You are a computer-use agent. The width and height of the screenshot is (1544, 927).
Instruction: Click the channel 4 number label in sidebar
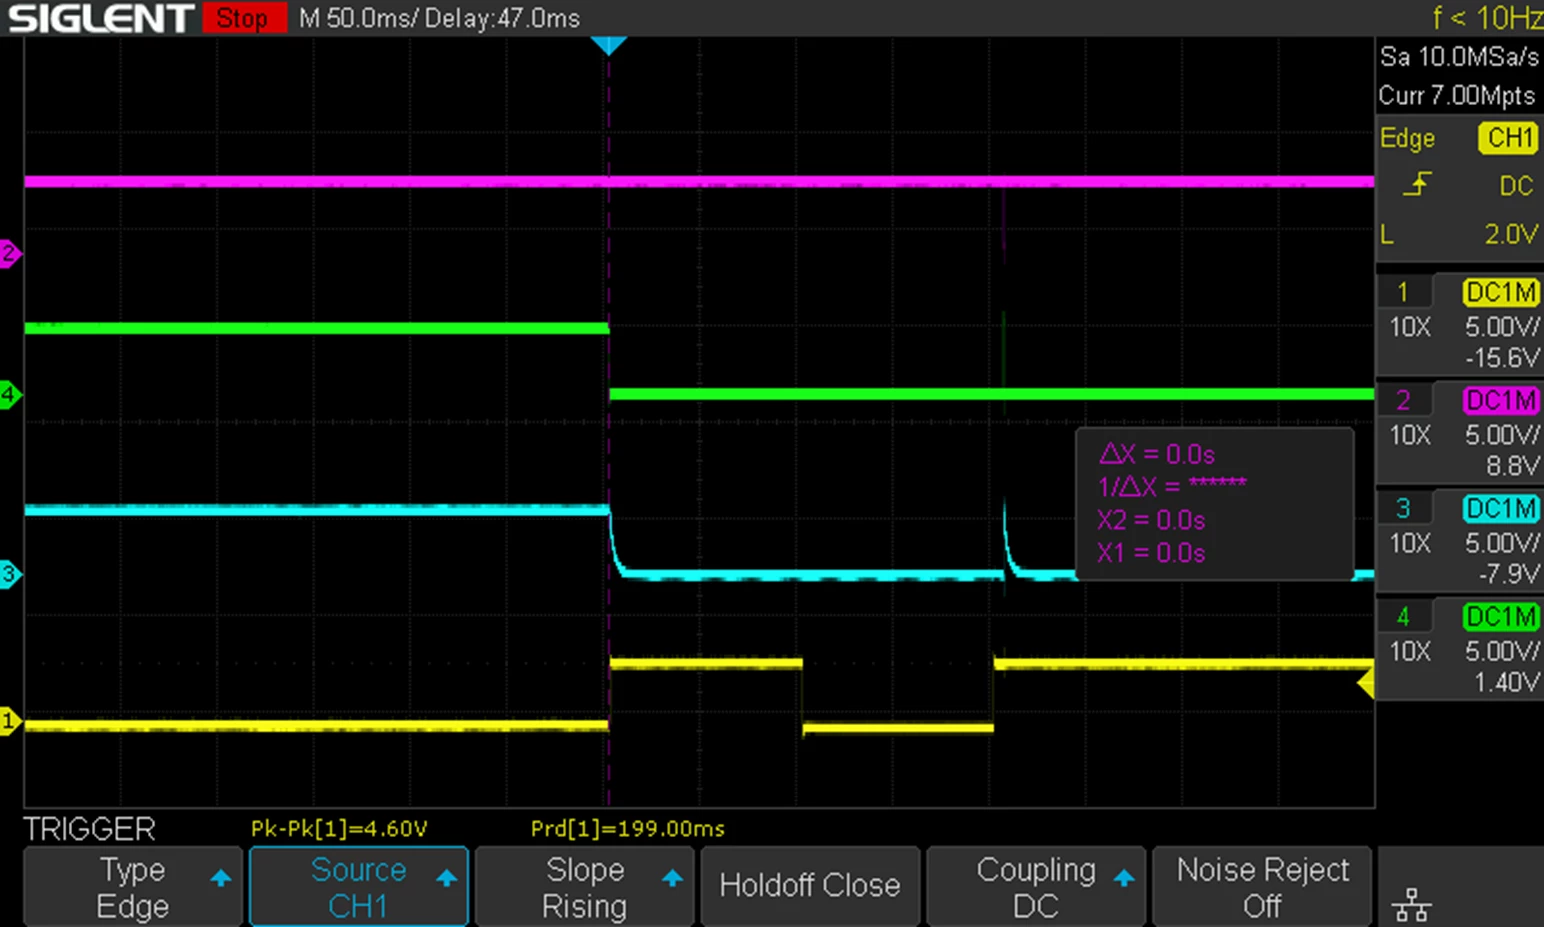[1403, 616]
